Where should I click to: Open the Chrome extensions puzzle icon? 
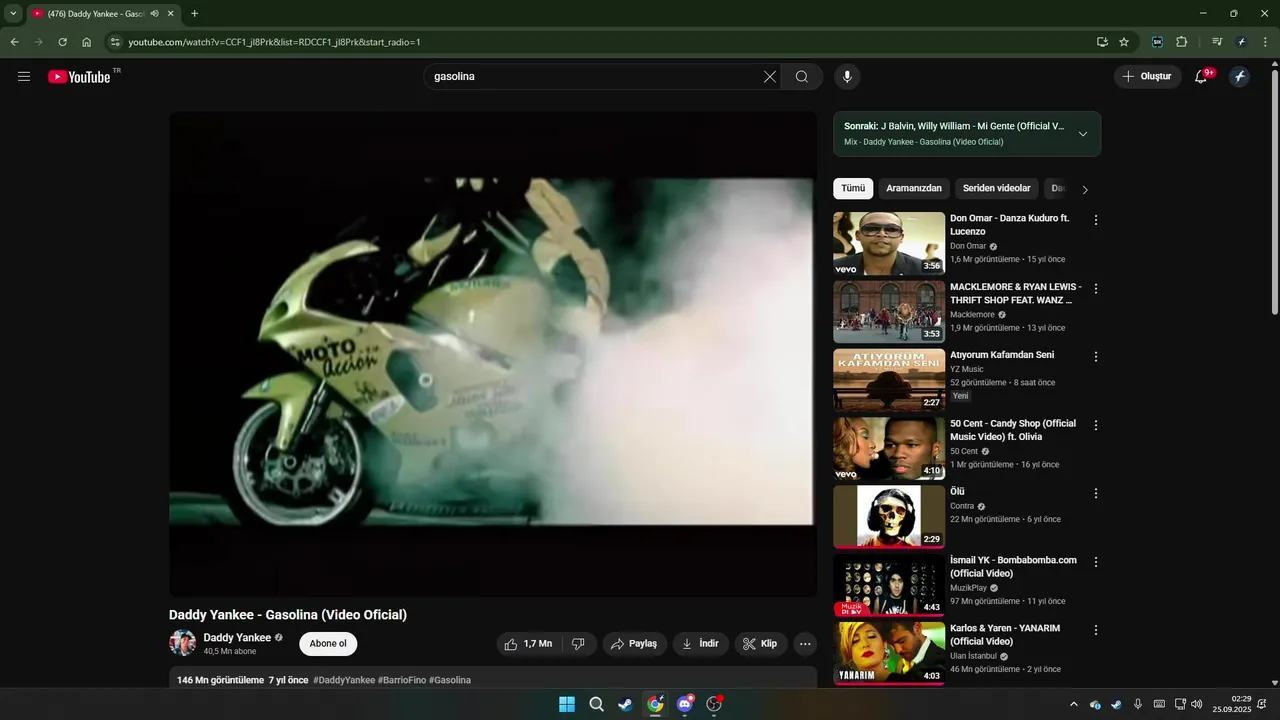pyautogui.click(x=1181, y=42)
